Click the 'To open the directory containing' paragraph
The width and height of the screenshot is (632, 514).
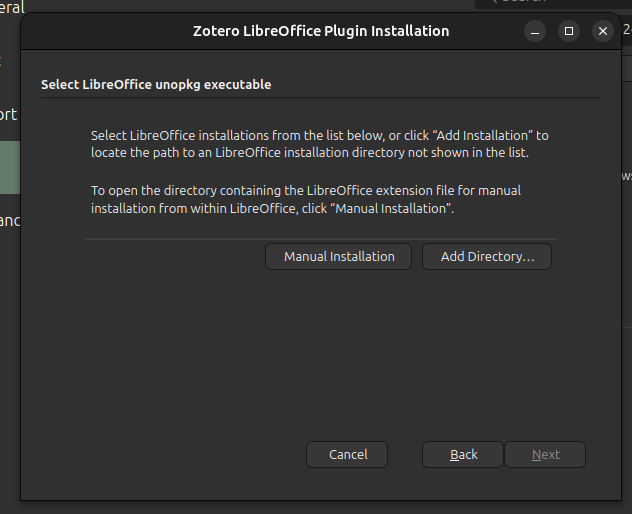tap(306, 200)
